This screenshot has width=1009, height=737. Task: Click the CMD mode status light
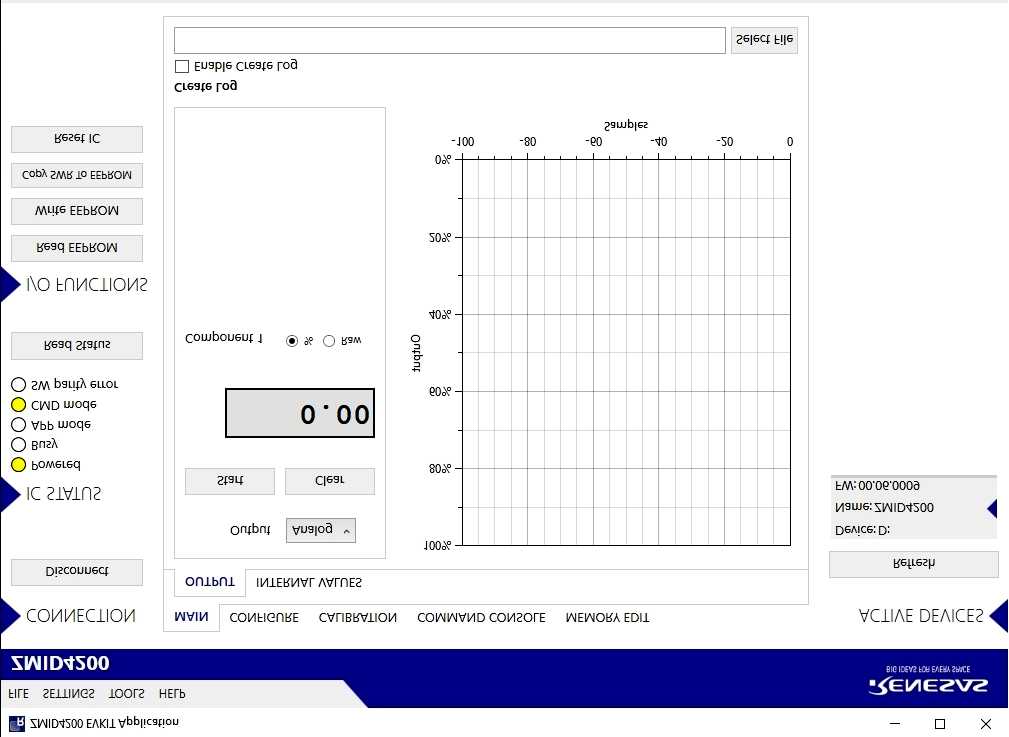(17, 403)
